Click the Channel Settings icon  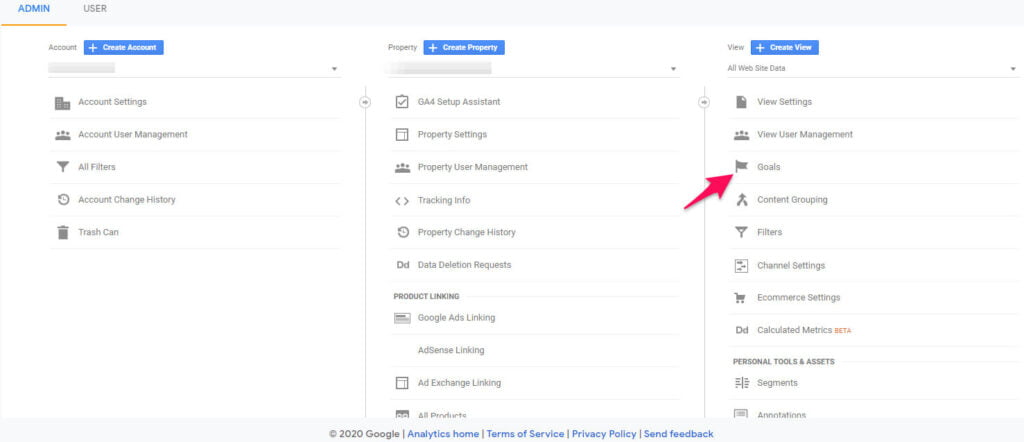741,266
